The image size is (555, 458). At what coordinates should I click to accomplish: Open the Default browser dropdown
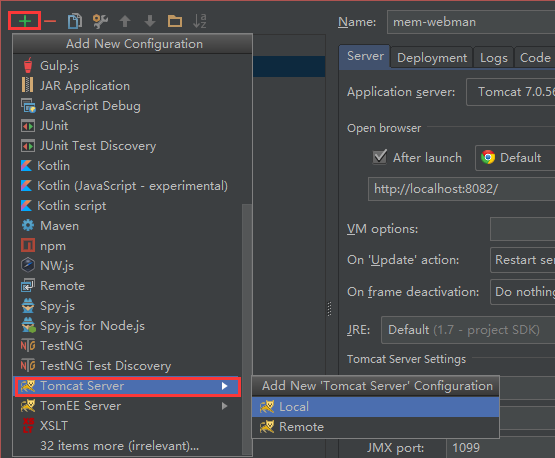click(515, 158)
